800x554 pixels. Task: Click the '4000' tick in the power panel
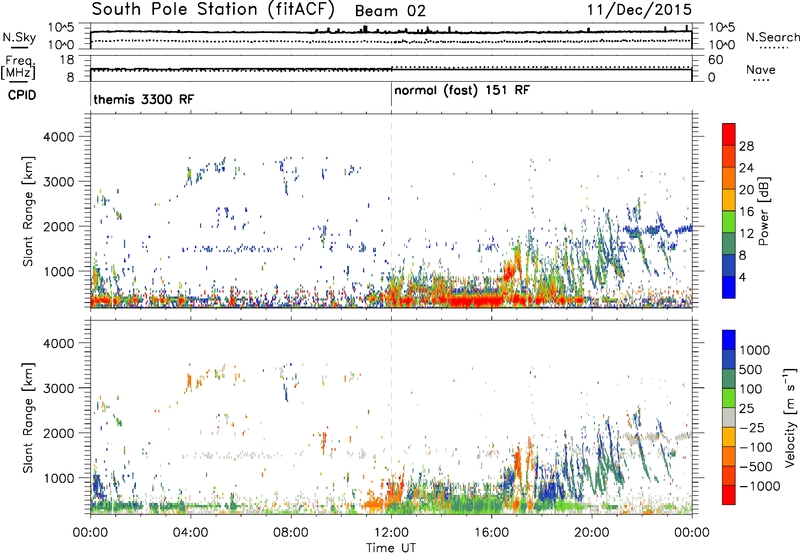pyautogui.click(x=58, y=137)
